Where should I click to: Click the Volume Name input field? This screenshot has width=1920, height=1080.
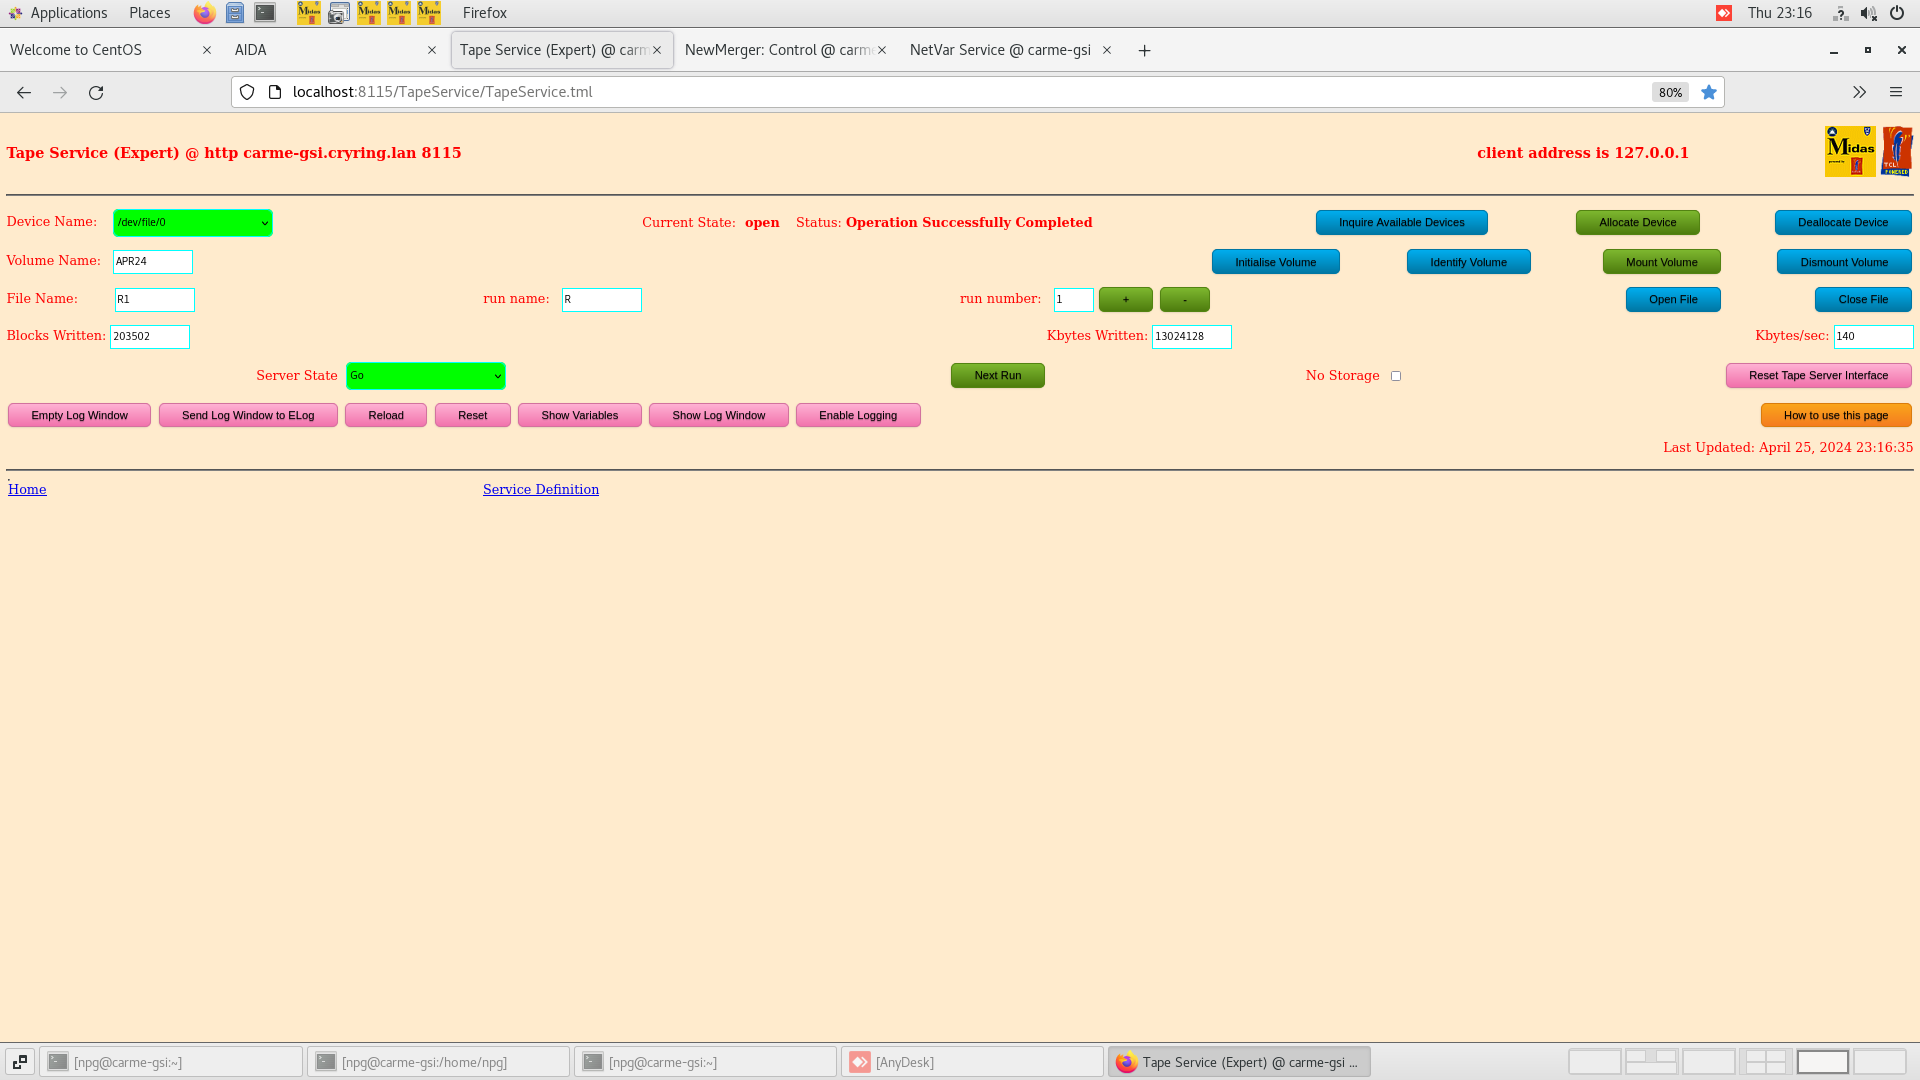pos(152,261)
